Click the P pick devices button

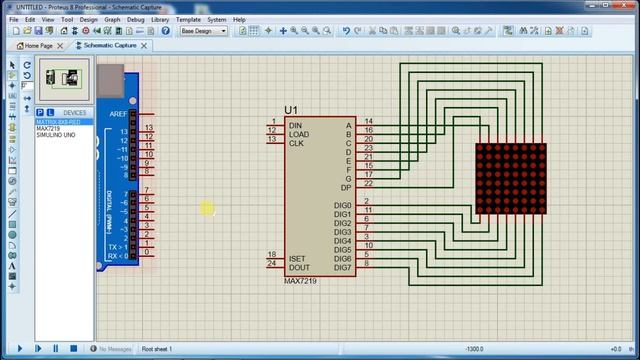click(x=40, y=112)
